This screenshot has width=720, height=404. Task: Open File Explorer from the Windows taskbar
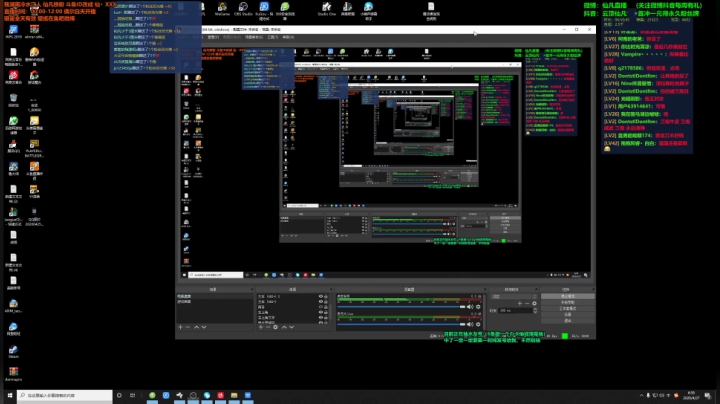[234, 395]
